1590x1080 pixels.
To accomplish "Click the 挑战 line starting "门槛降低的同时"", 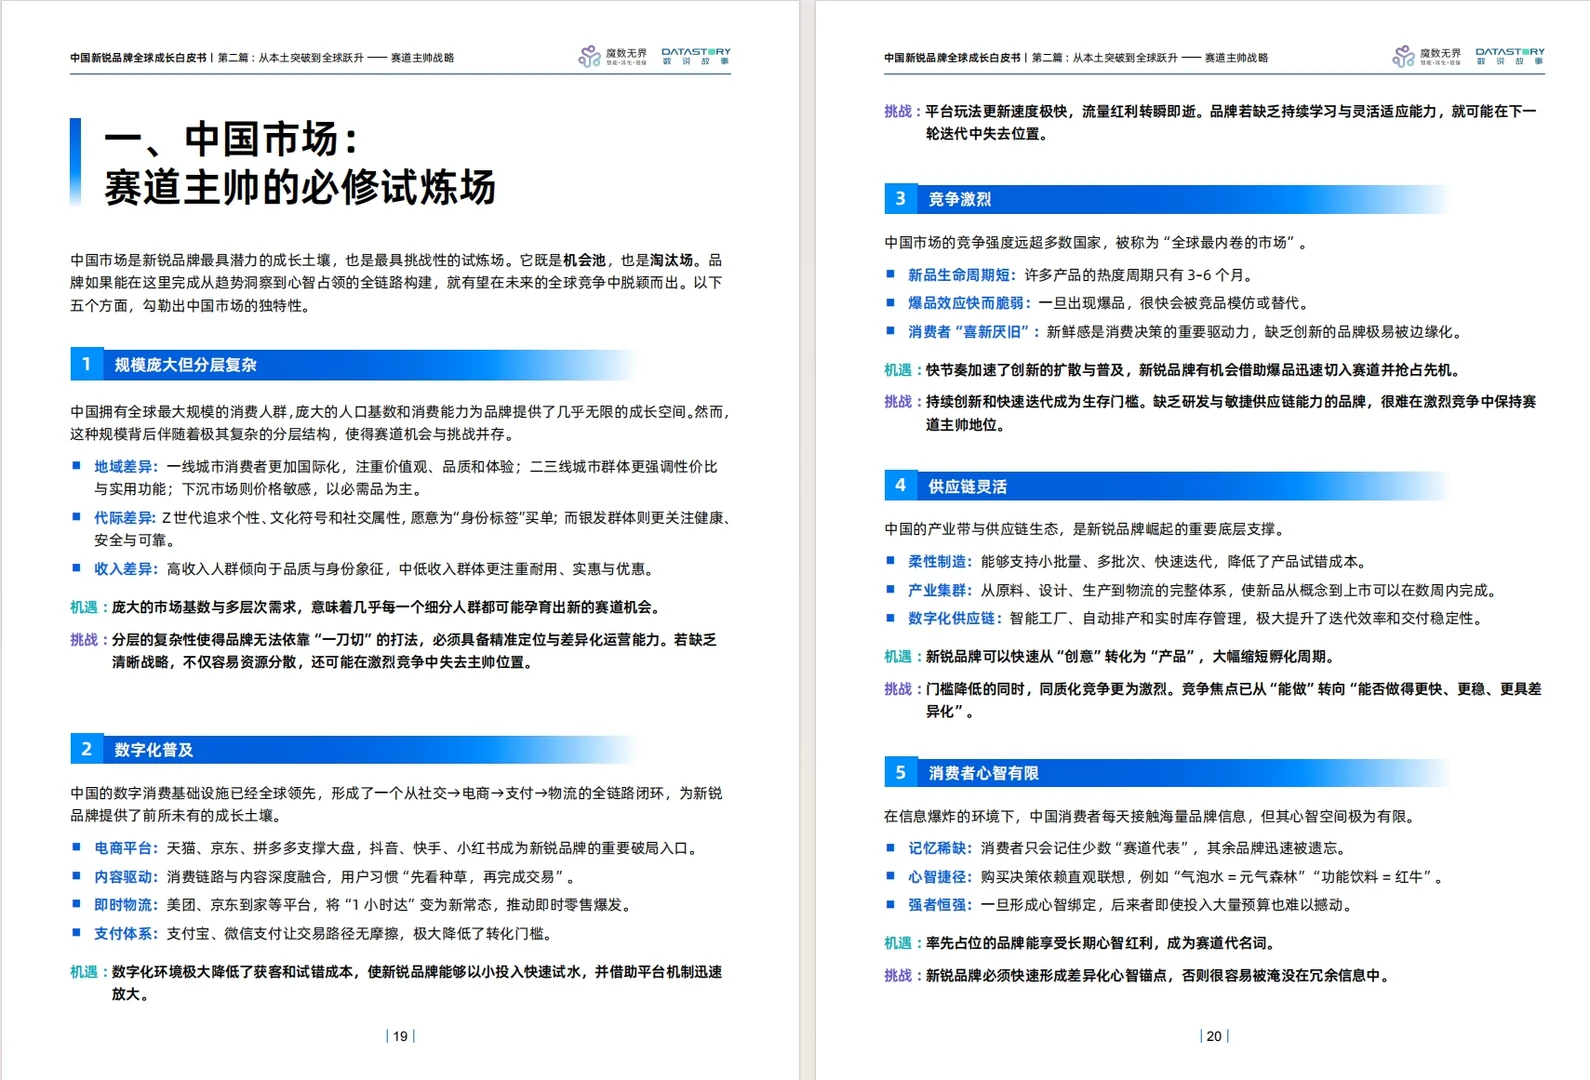I will (x=1213, y=700).
